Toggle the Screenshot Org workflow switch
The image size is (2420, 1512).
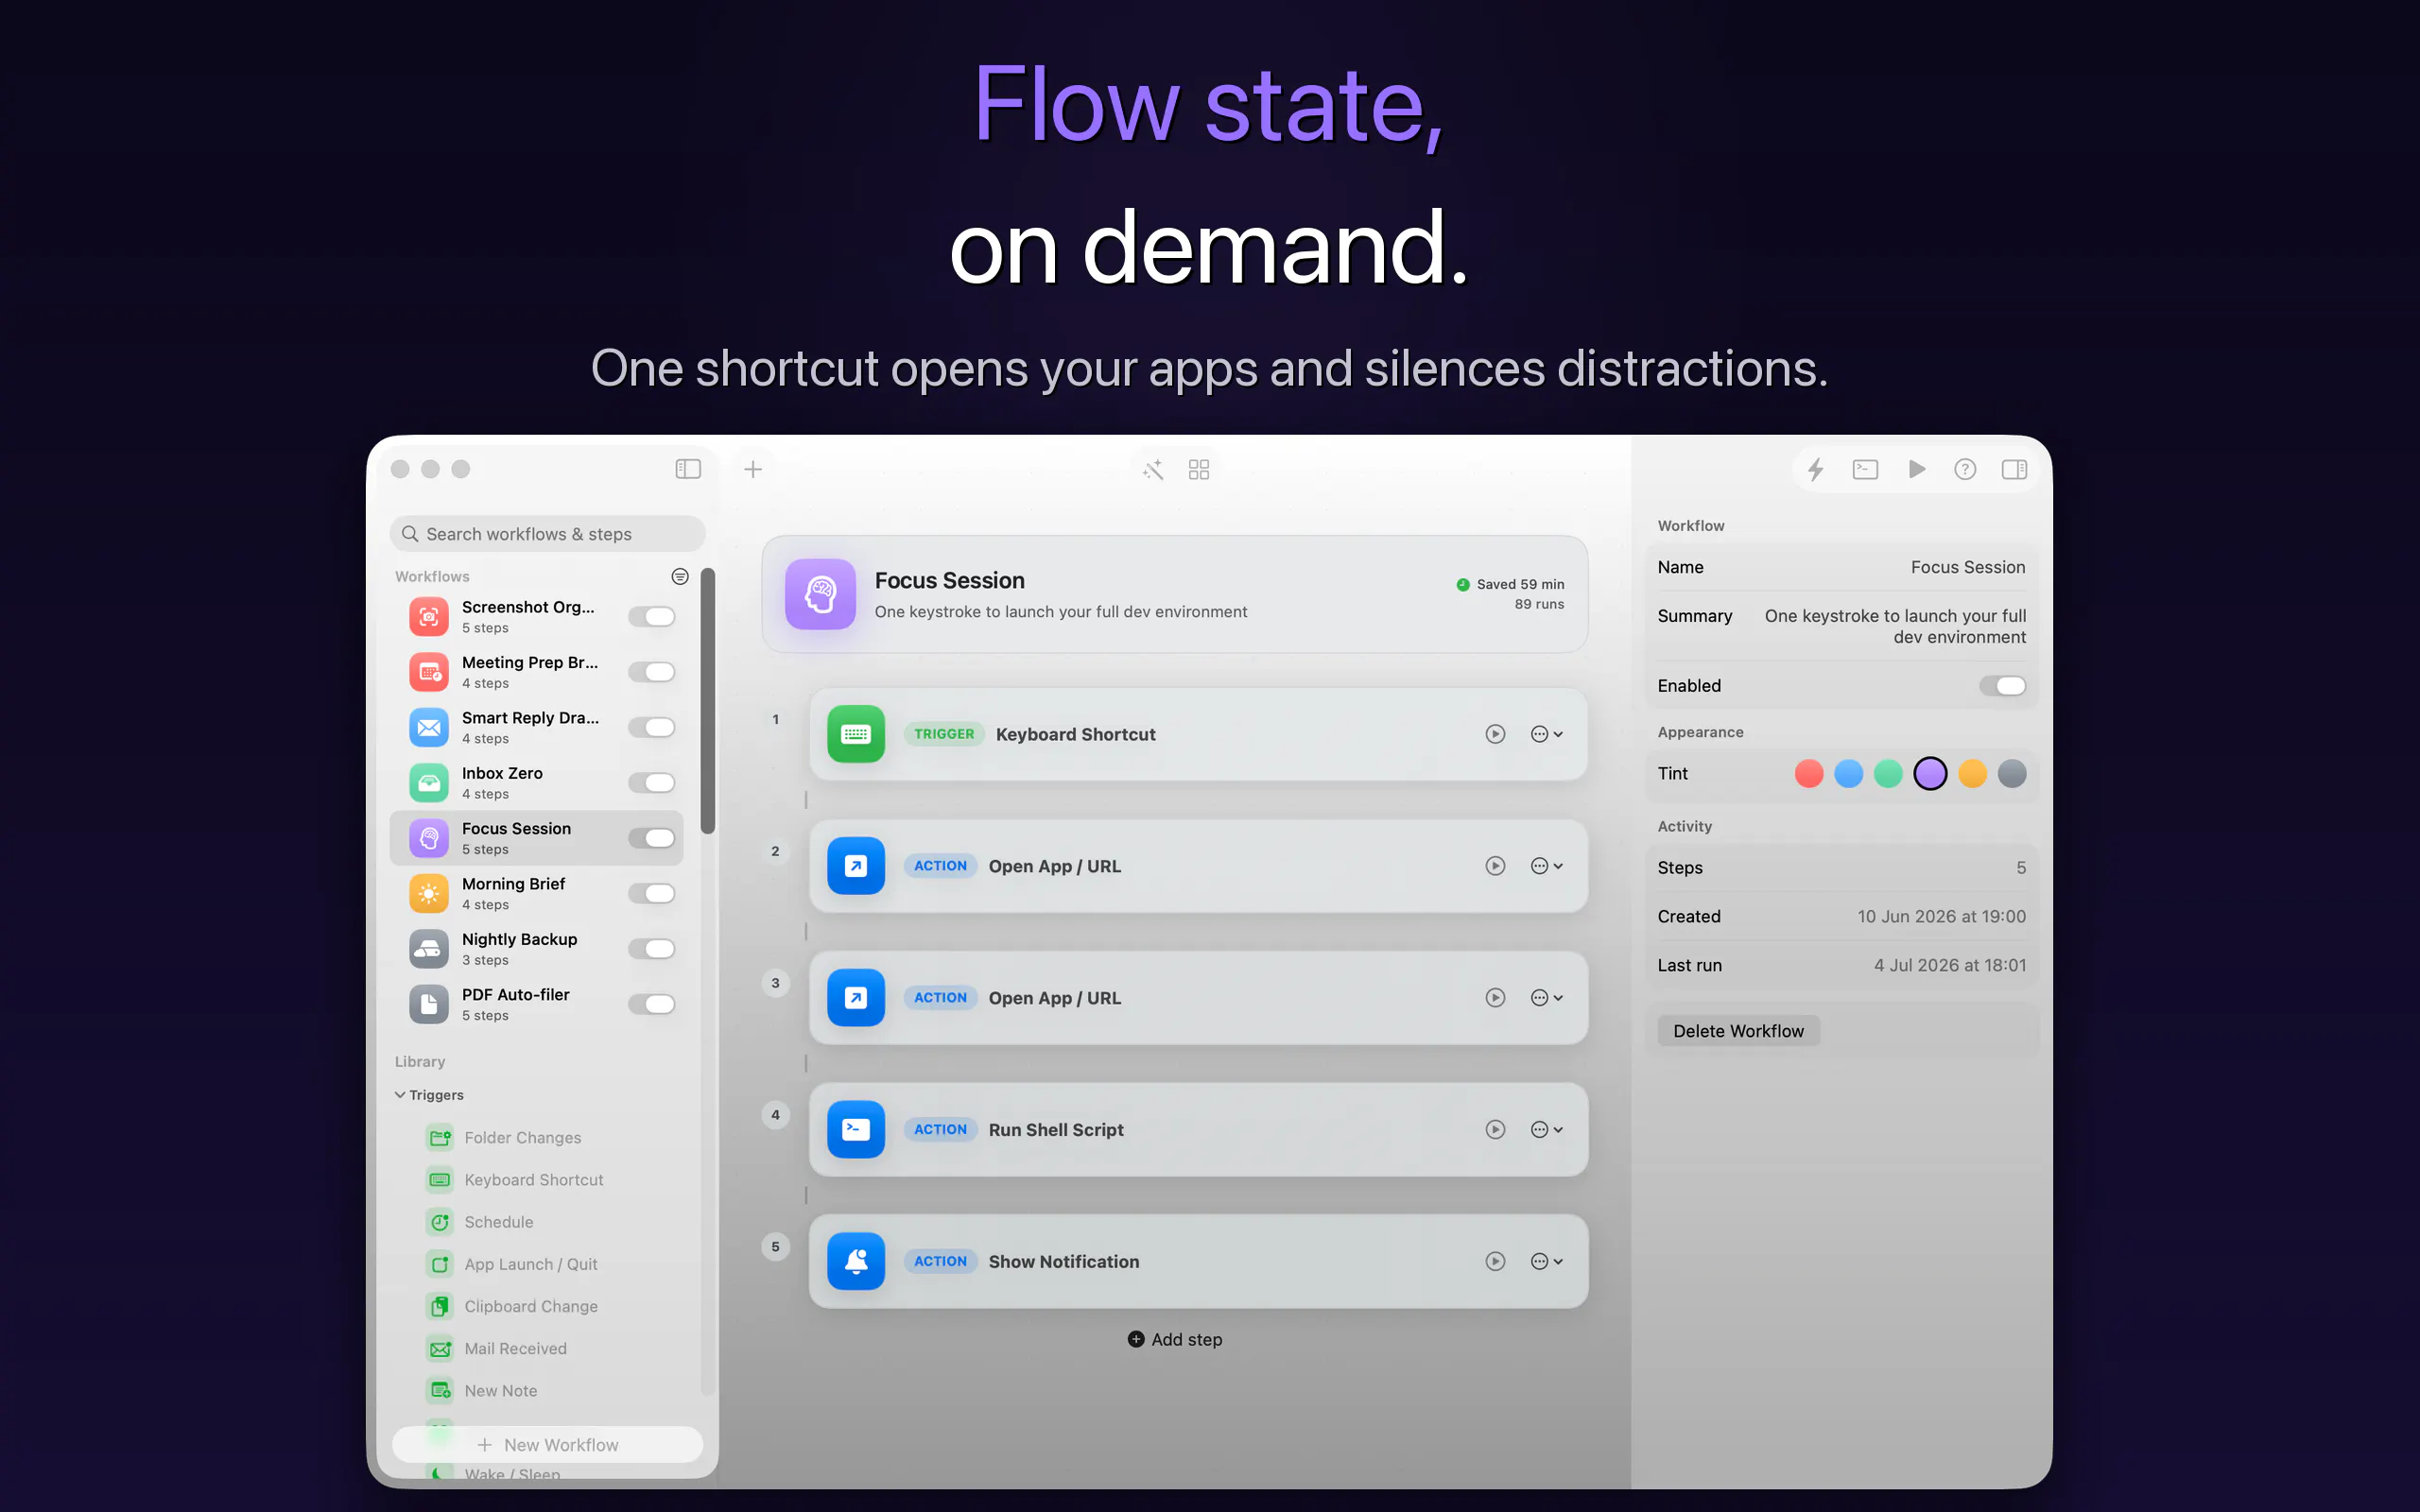coord(652,616)
